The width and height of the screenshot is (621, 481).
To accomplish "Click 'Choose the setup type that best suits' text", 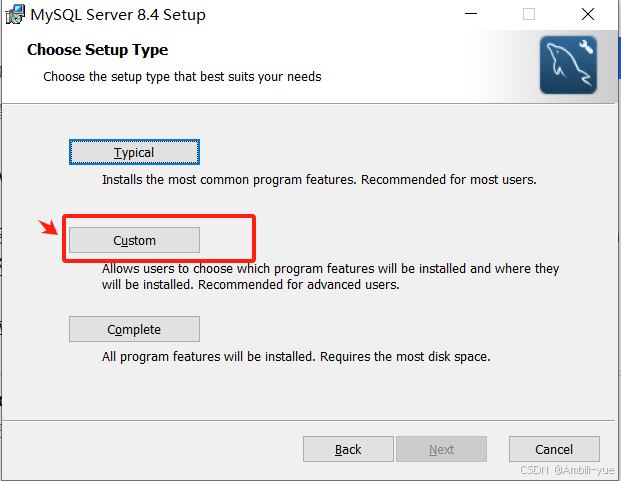I will click(x=182, y=76).
